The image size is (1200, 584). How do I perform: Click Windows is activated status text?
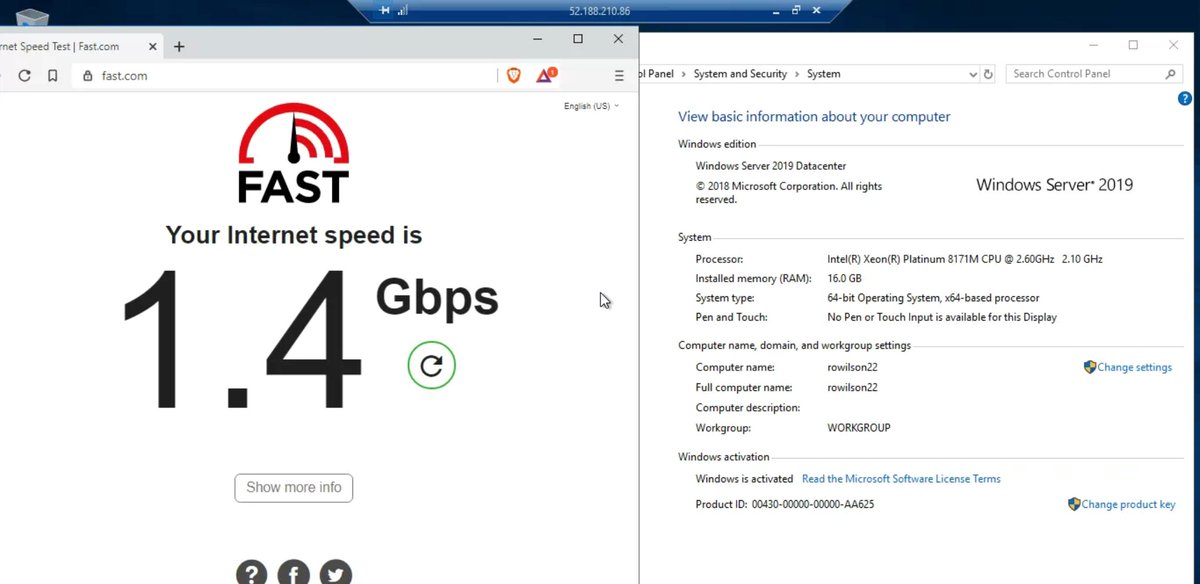[x=744, y=479]
